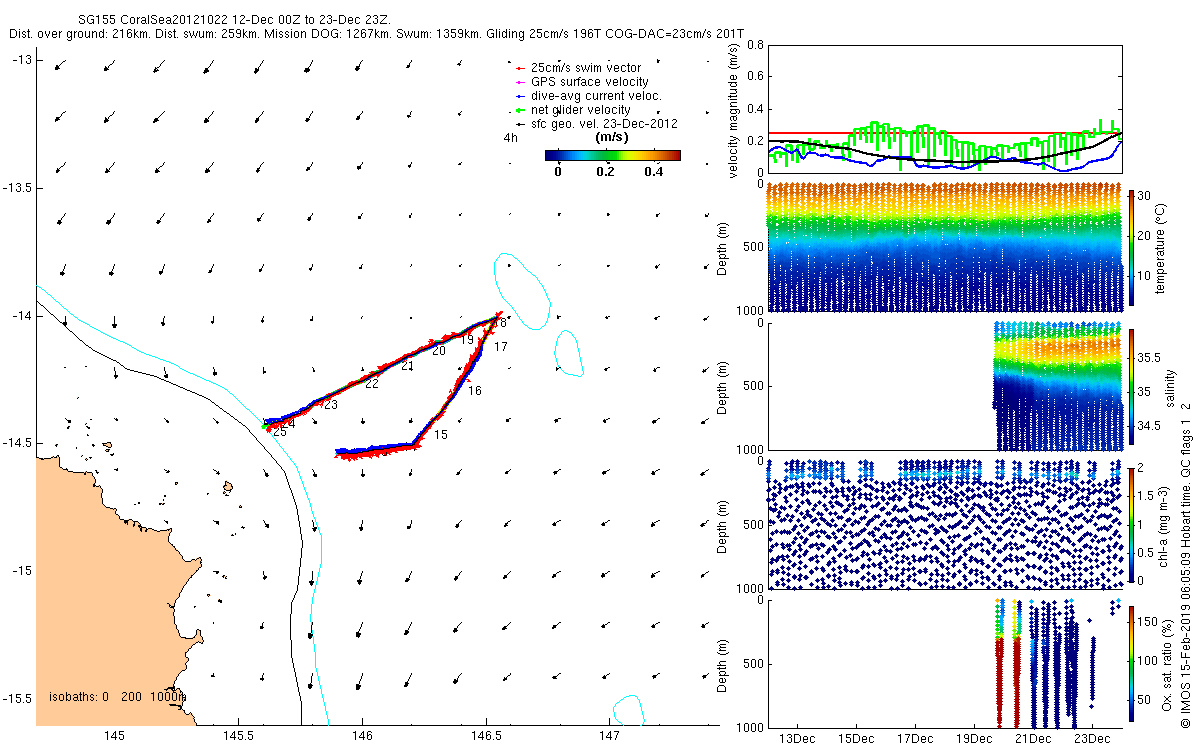Click longitude tick '145.5' on map axis
The height and width of the screenshot is (750, 1200).
238,736
